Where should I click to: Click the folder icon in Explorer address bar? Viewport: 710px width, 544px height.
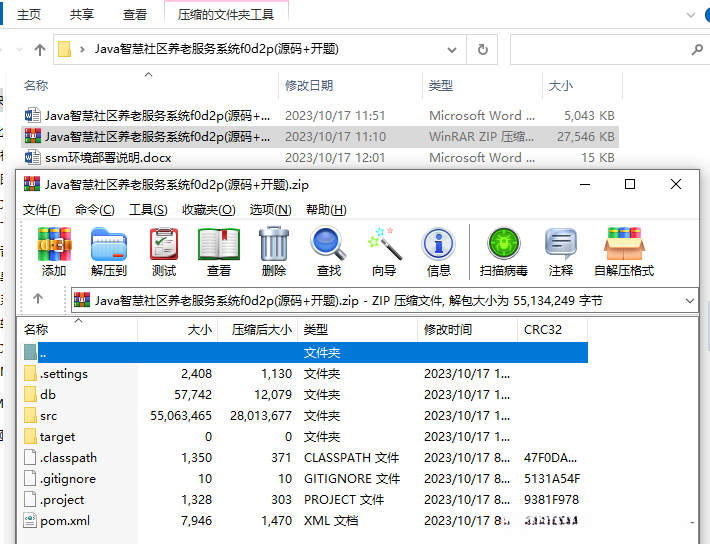(x=64, y=49)
